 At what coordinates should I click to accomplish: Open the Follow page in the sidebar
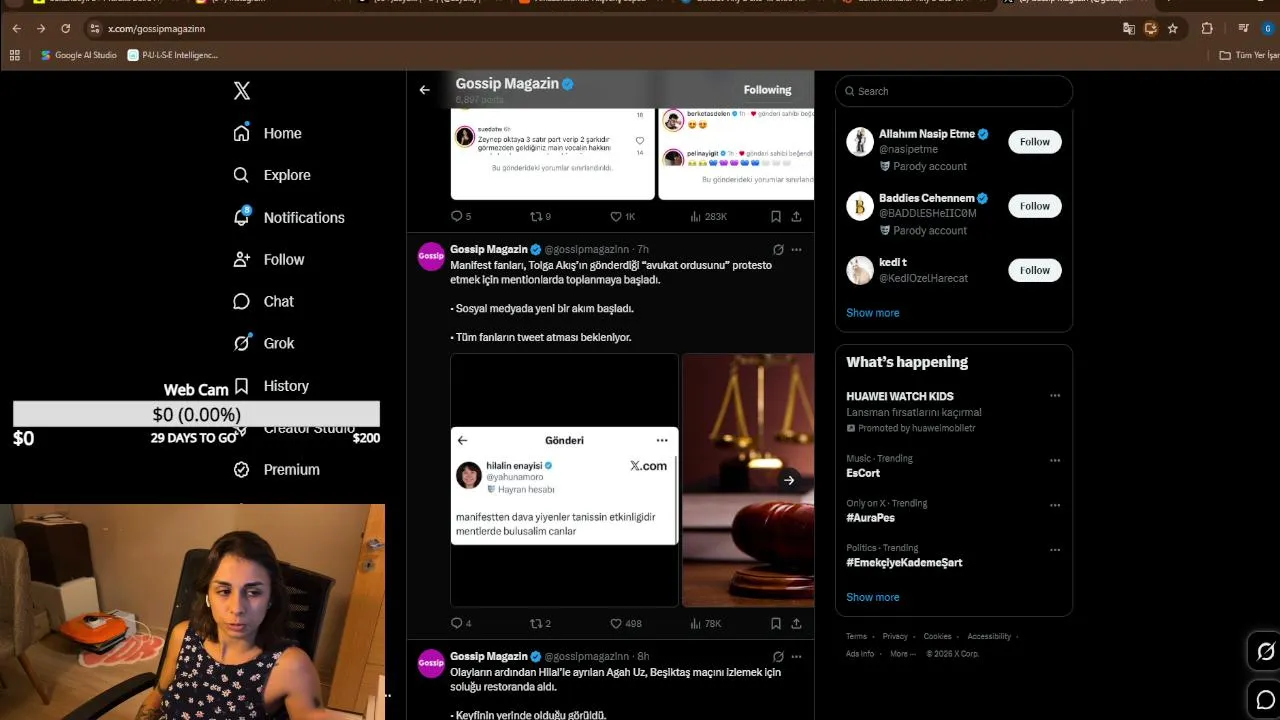click(x=268, y=259)
